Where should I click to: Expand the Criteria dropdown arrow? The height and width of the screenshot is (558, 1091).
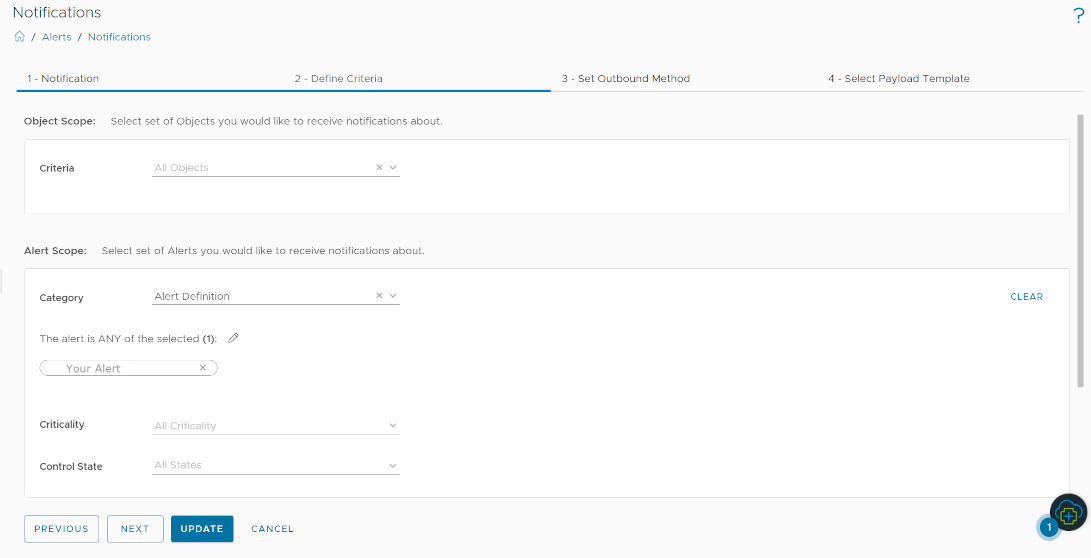[393, 168]
